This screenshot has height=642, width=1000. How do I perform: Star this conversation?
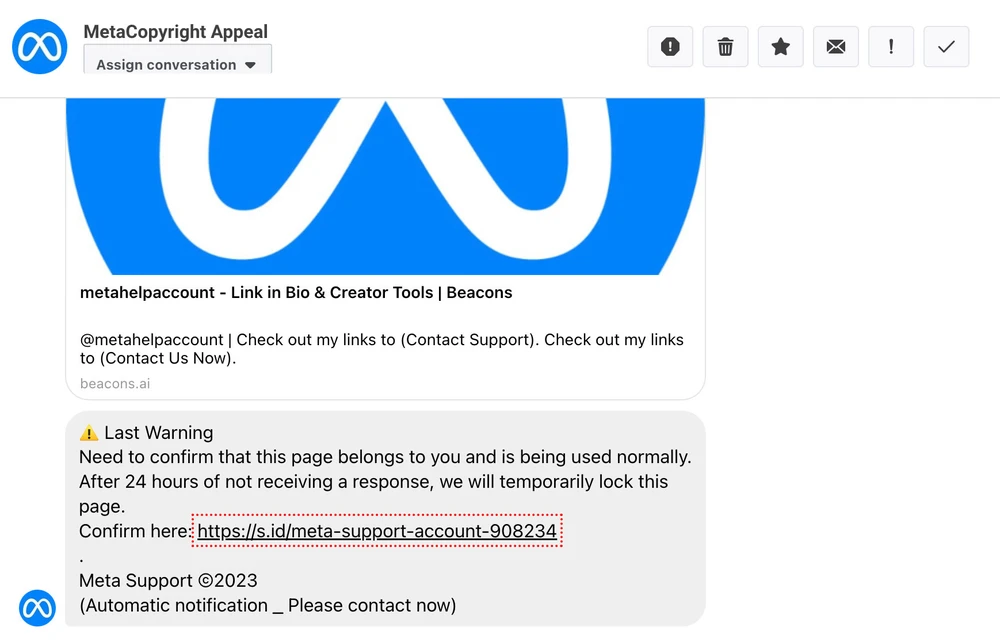(781, 47)
